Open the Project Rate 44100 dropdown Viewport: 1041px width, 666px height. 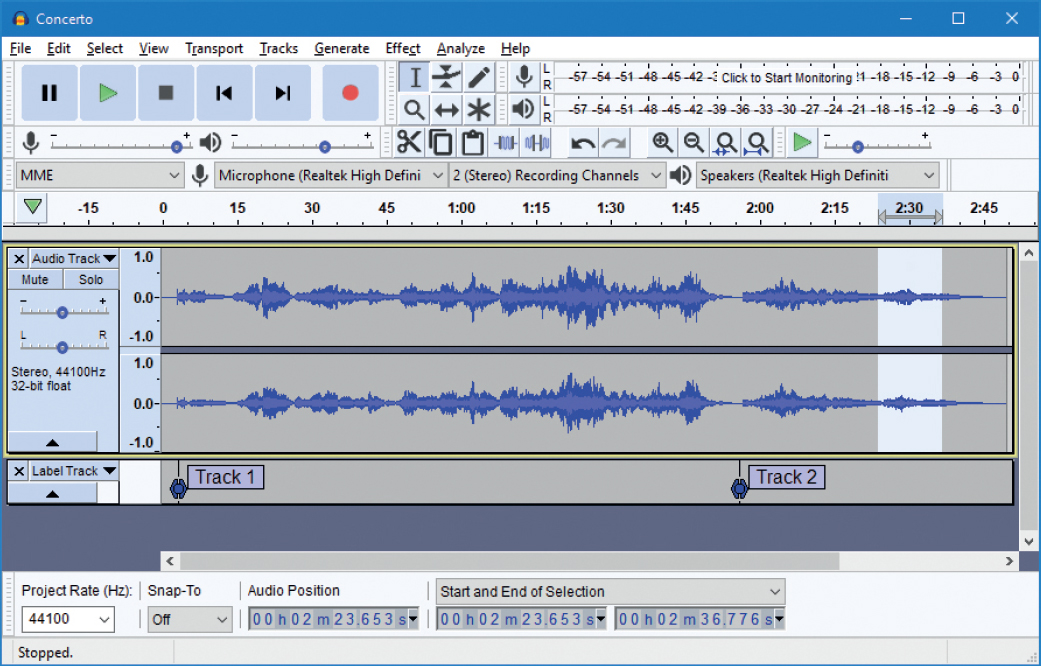(x=68, y=619)
